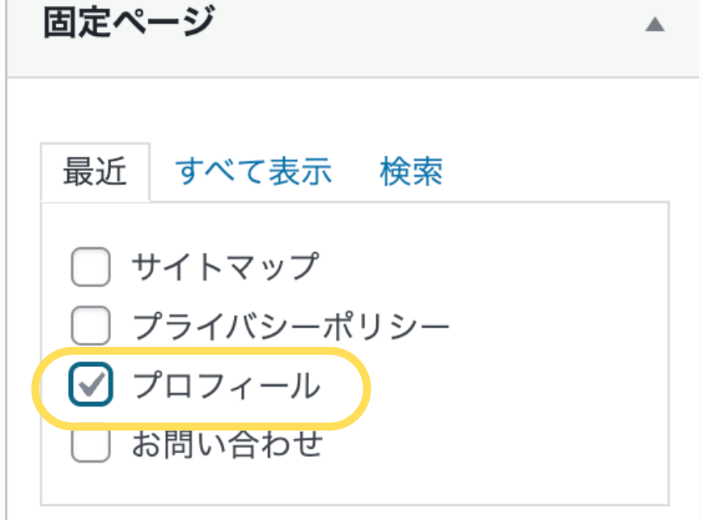
Task: Click the プロフィール label text
Action: [226, 385]
